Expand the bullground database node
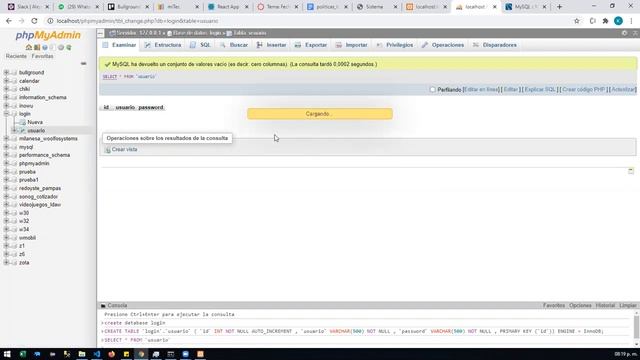This screenshot has height=360, width=640. point(6,72)
